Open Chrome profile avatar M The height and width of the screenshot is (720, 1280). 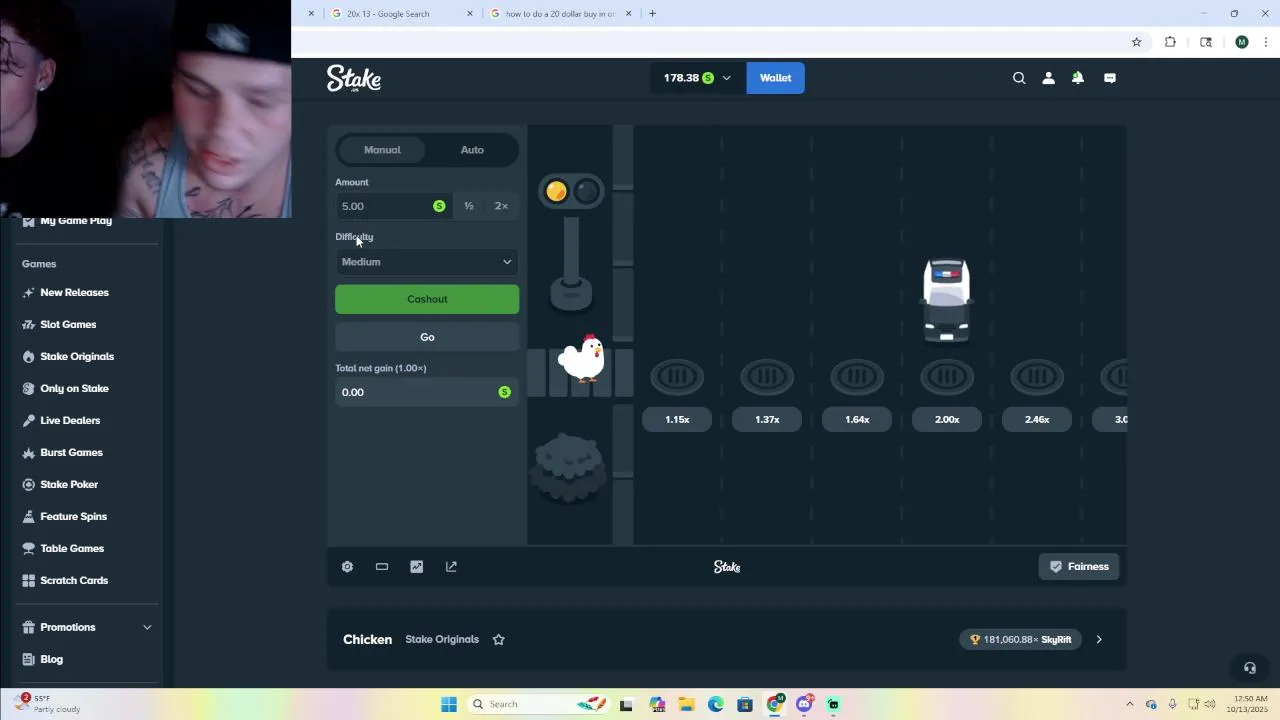[x=1242, y=42]
